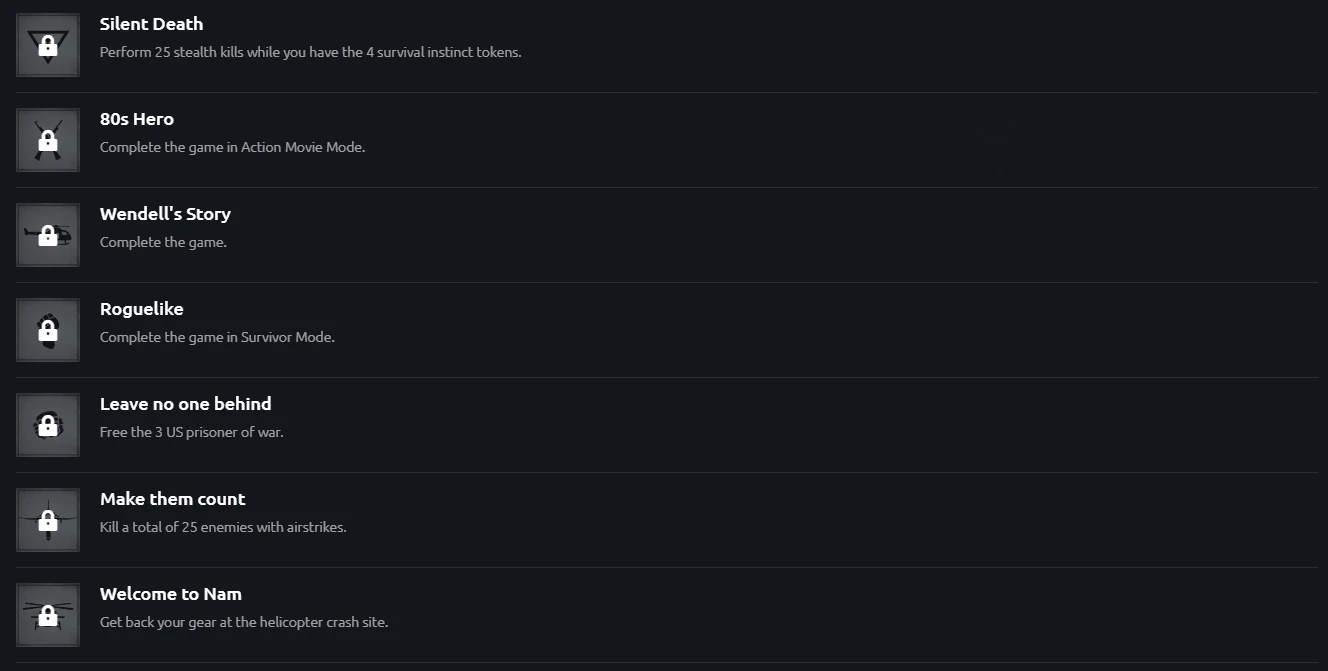The height and width of the screenshot is (671, 1328).
Task: Select the 80s Hero title text
Action: [136, 119]
